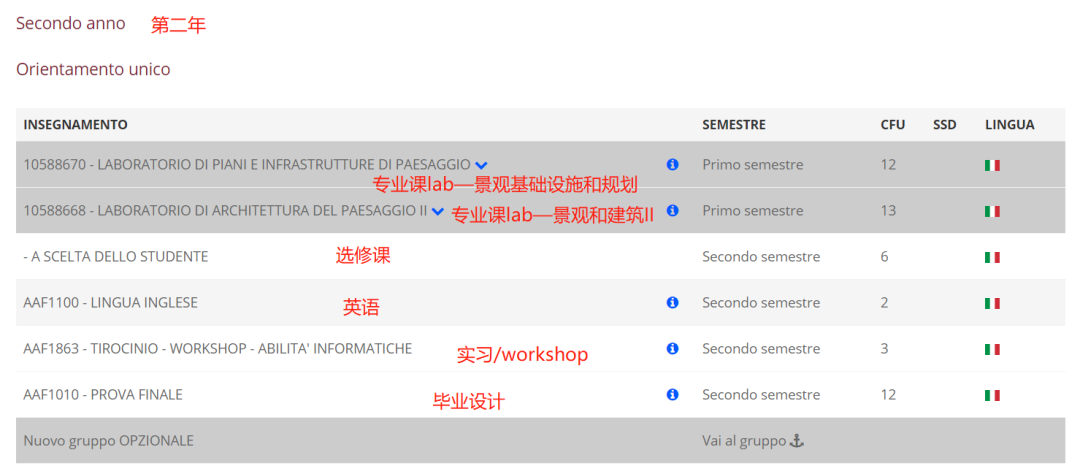Click CFU value 2
The width and height of the screenshot is (1080, 466).
[x=884, y=303]
